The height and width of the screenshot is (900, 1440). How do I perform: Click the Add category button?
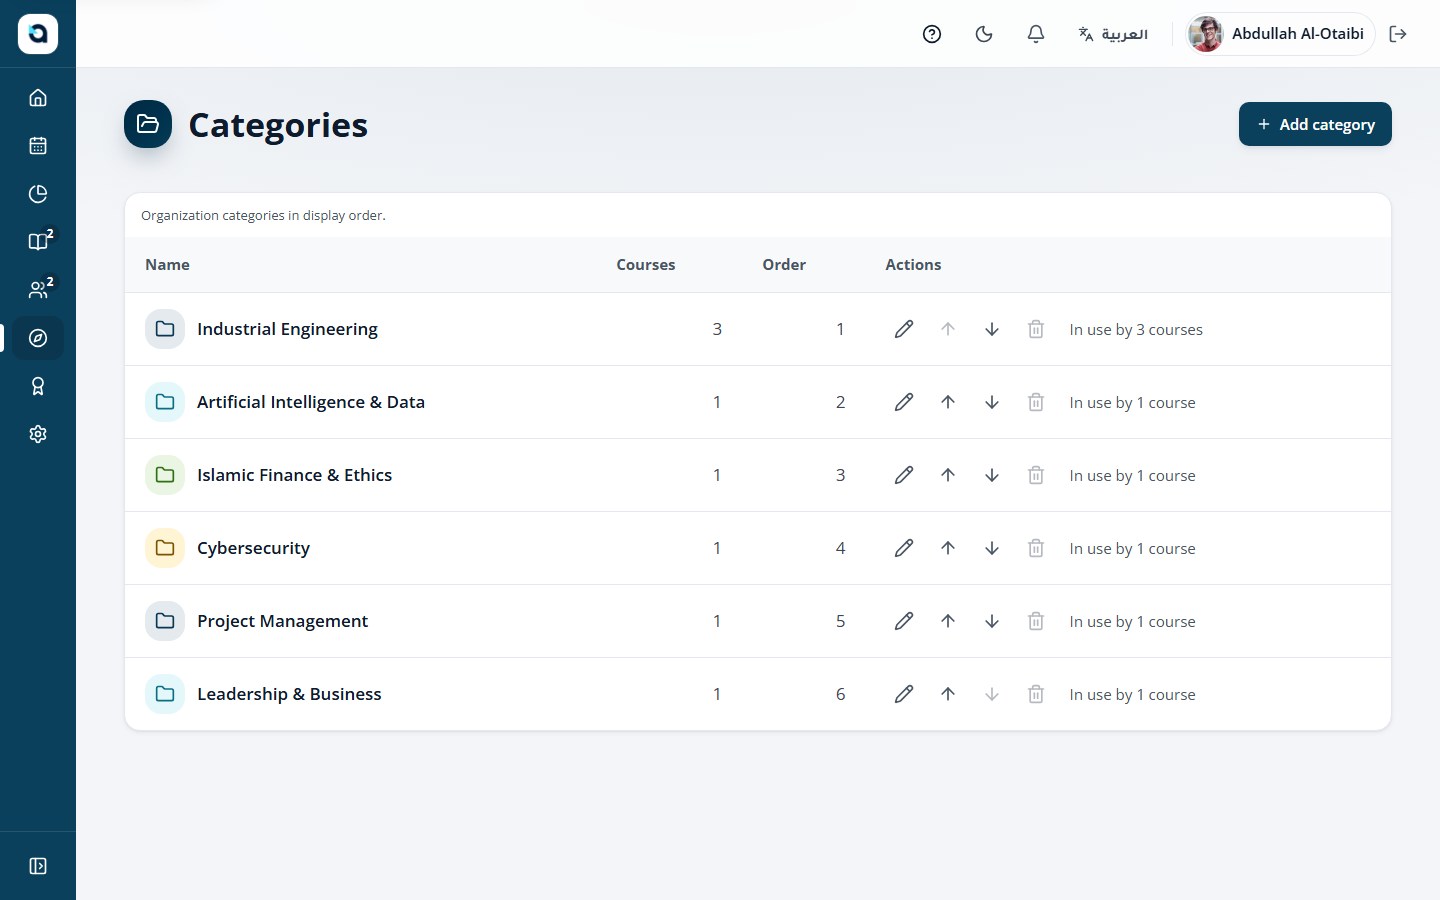[x=1315, y=124]
